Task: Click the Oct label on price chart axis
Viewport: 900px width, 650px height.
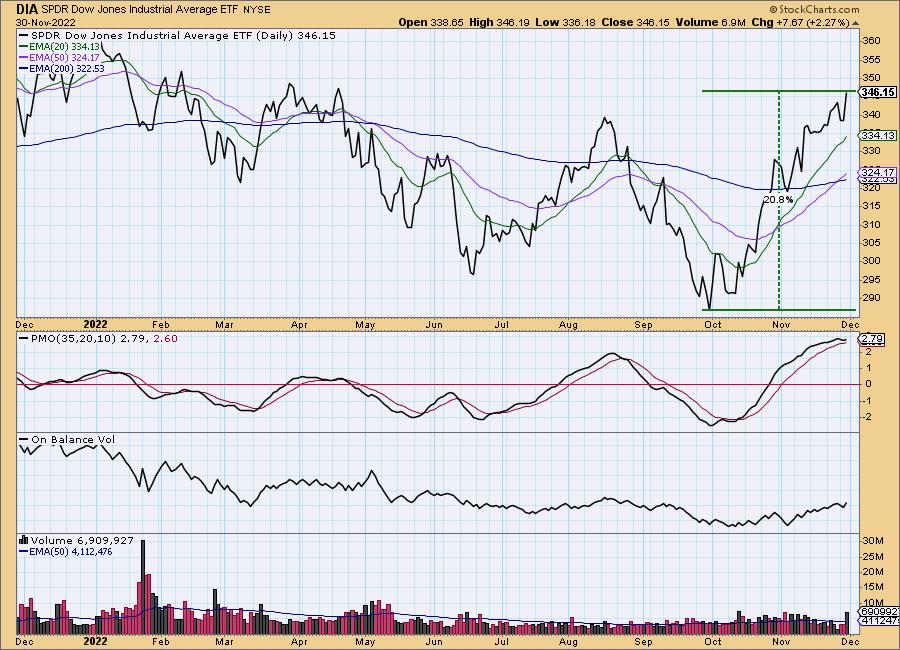Action: pos(713,324)
